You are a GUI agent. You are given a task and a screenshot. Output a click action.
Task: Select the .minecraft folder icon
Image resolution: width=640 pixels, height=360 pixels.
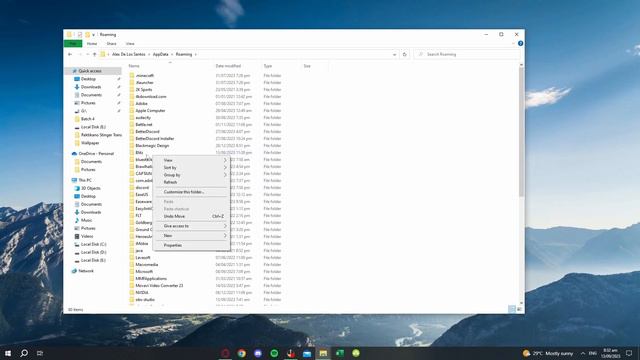(132, 76)
